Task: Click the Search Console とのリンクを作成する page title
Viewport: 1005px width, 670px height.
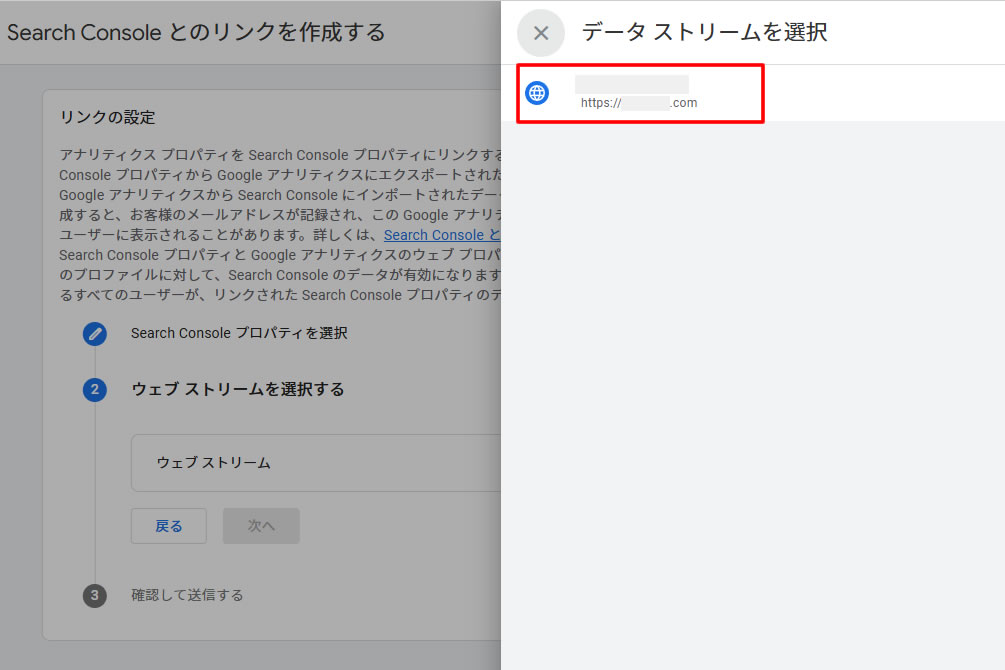Action: [195, 32]
